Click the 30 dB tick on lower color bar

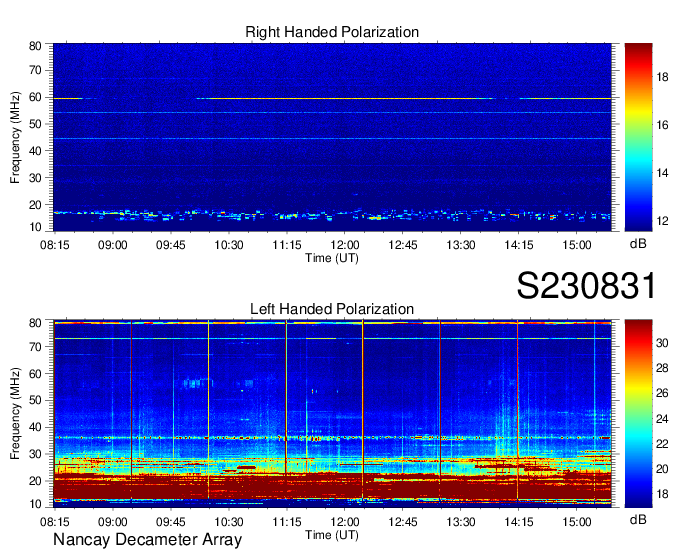click(662, 343)
